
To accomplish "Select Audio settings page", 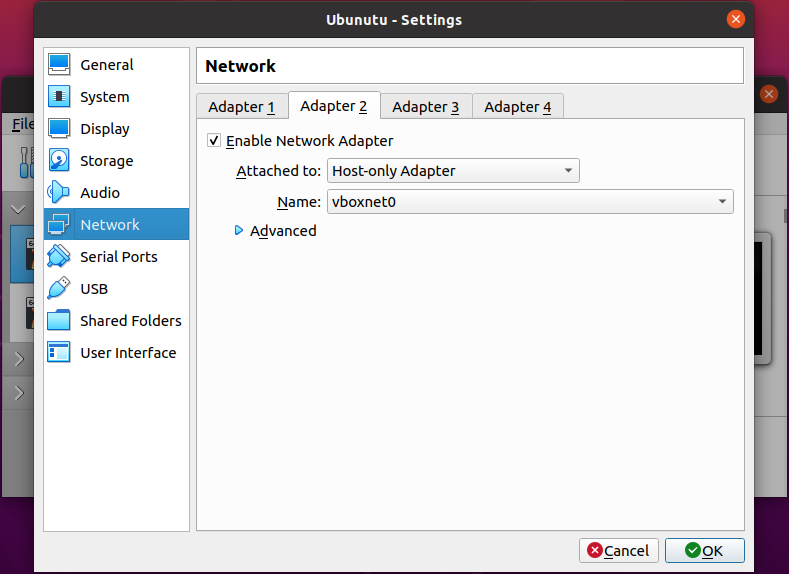I will click(116, 193).
